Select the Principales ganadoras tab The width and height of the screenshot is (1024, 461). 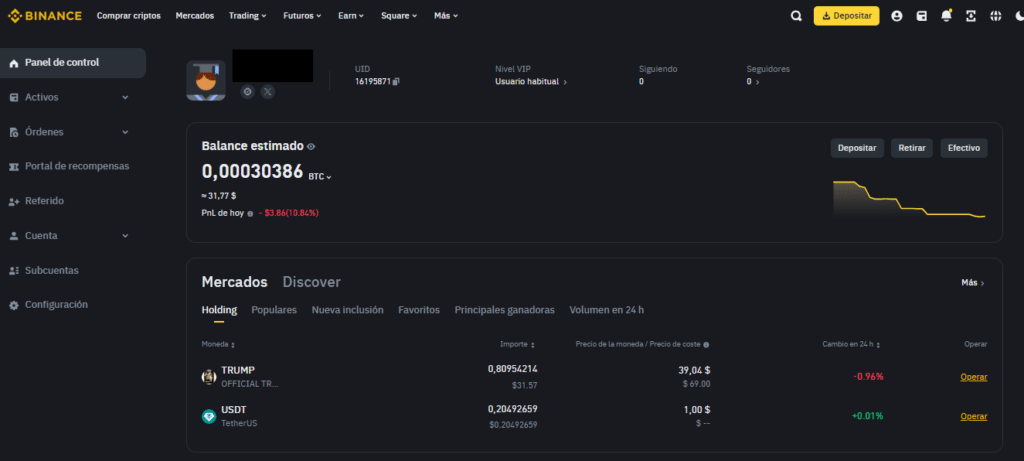pyautogui.click(x=505, y=310)
